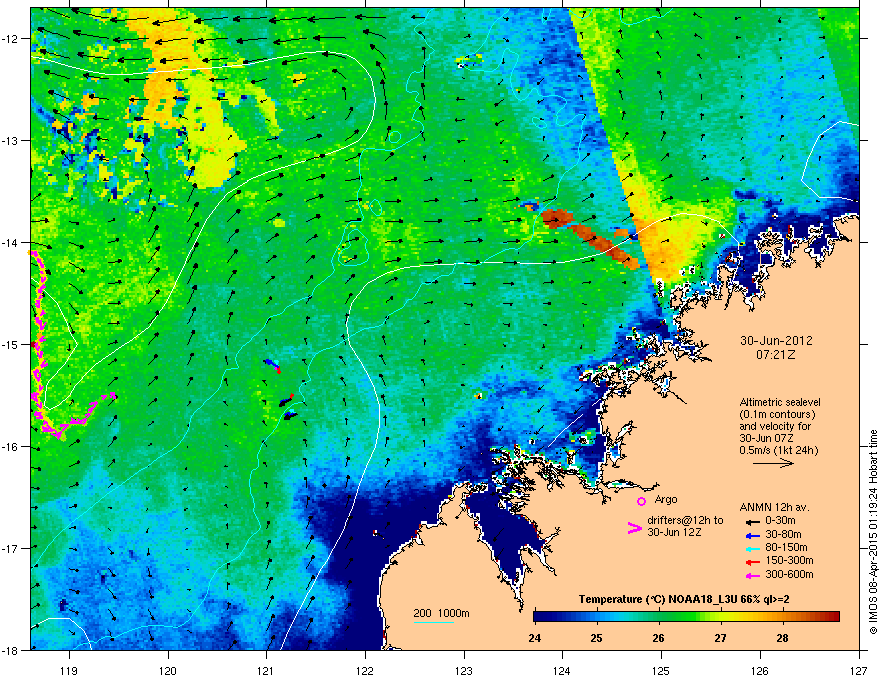Click the drifters@12h legend text
The image size is (880, 680).
pos(685,526)
